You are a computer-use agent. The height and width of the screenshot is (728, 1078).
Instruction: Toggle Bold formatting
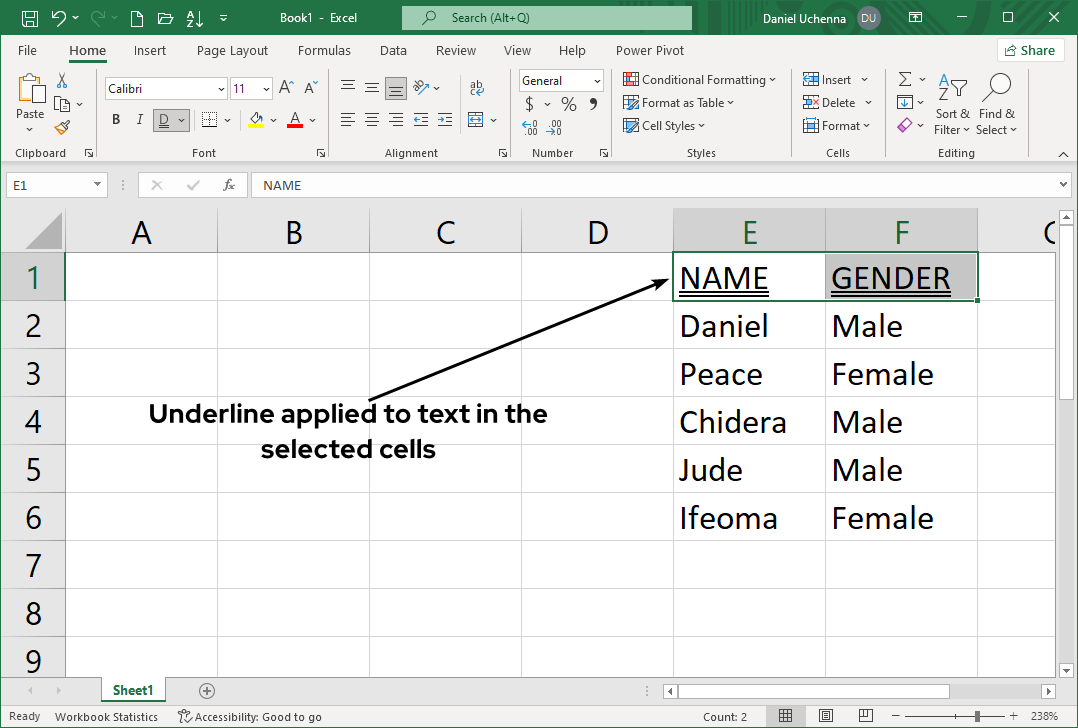(116, 120)
